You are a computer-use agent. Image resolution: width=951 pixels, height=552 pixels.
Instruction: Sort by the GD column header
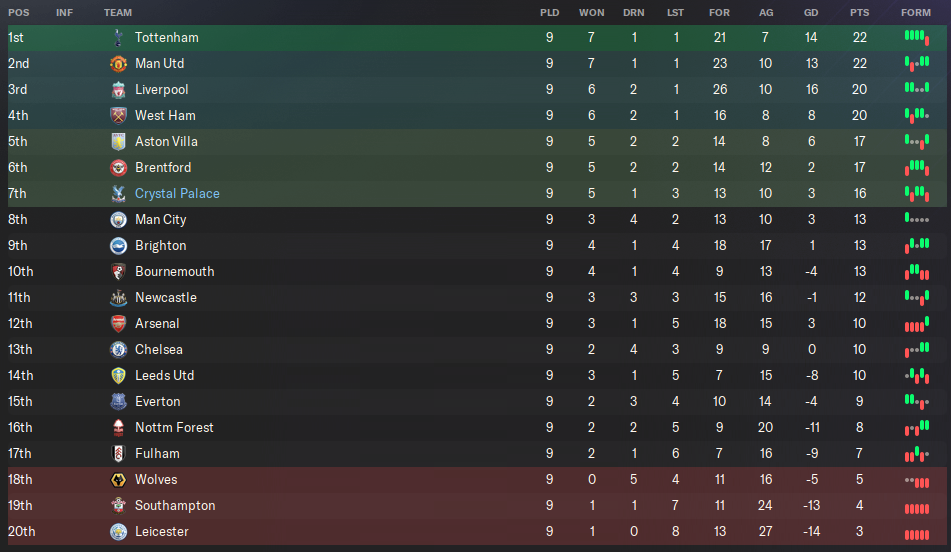(811, 13)
